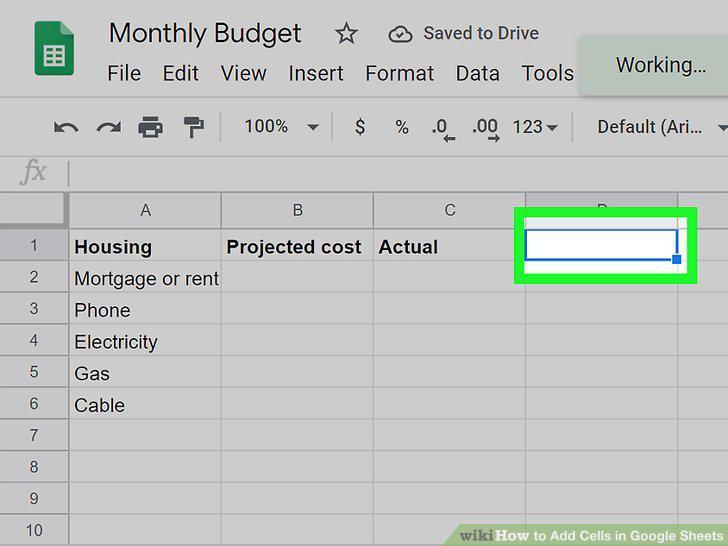Select row 6 header
728x546 pixels.
click(x=34, y=403)
